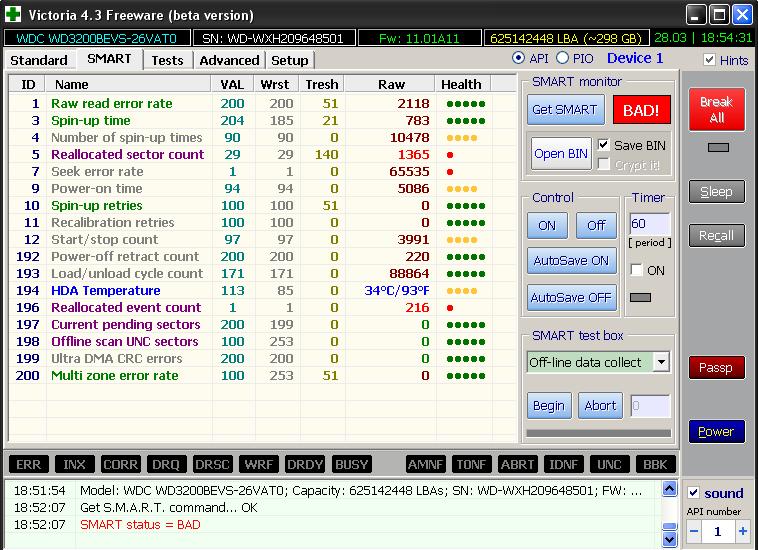Click the log scrollbar down arrow

point(670,539)
